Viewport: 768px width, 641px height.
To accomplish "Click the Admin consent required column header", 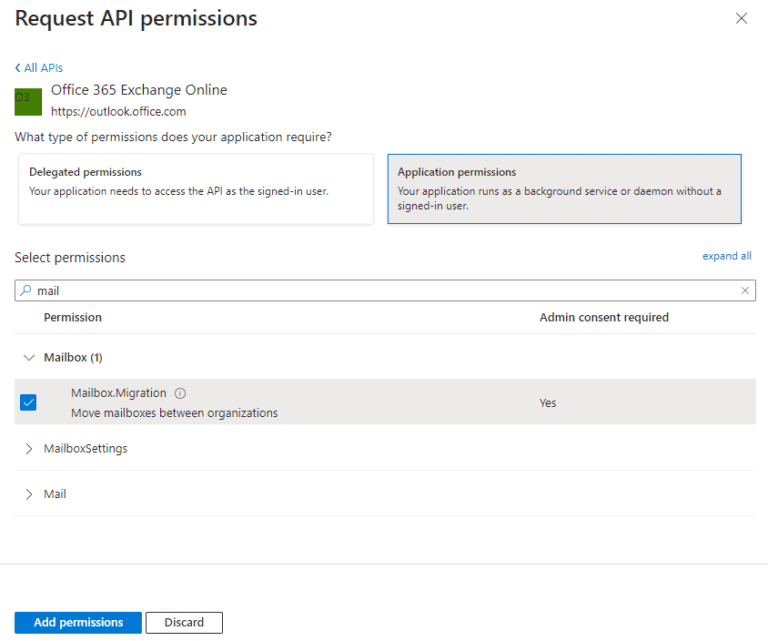I will click(x=604, y=317).
